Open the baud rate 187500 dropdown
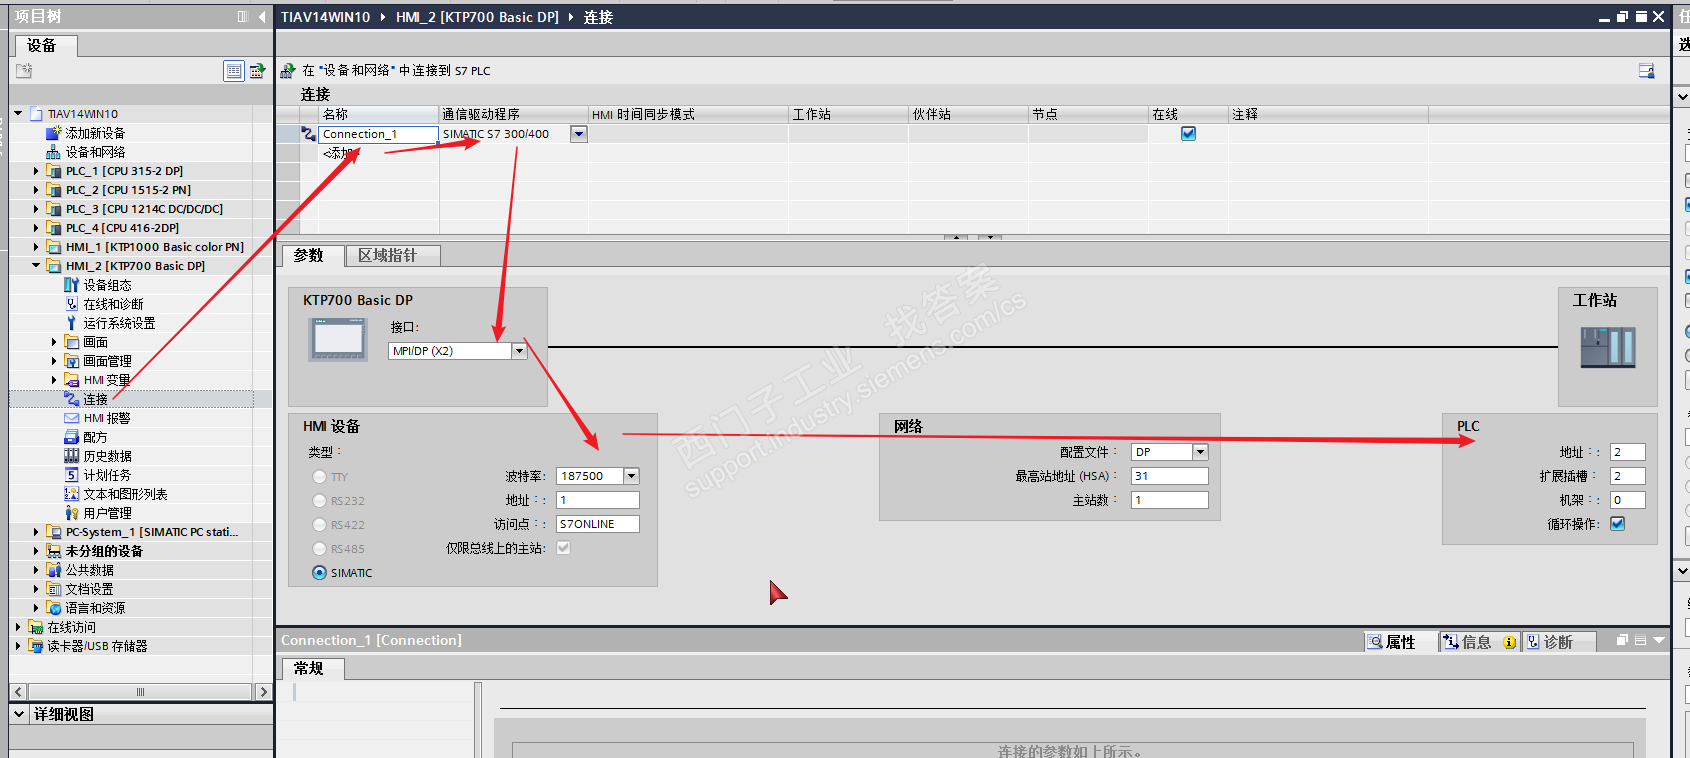 (632, 476)
